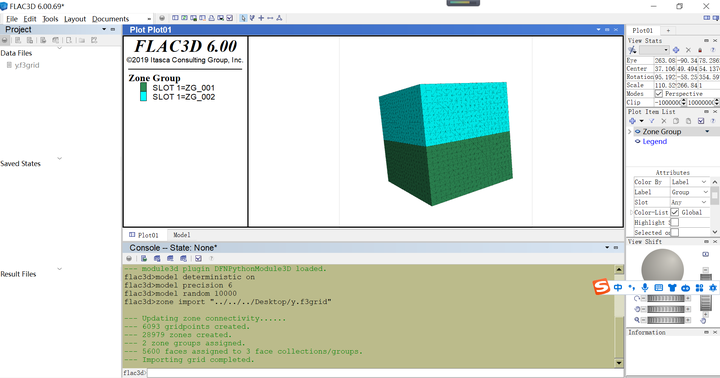Open the y.f3grid data file
The width and height of the screenshot is (720, 378).
(x=27, y=65)
